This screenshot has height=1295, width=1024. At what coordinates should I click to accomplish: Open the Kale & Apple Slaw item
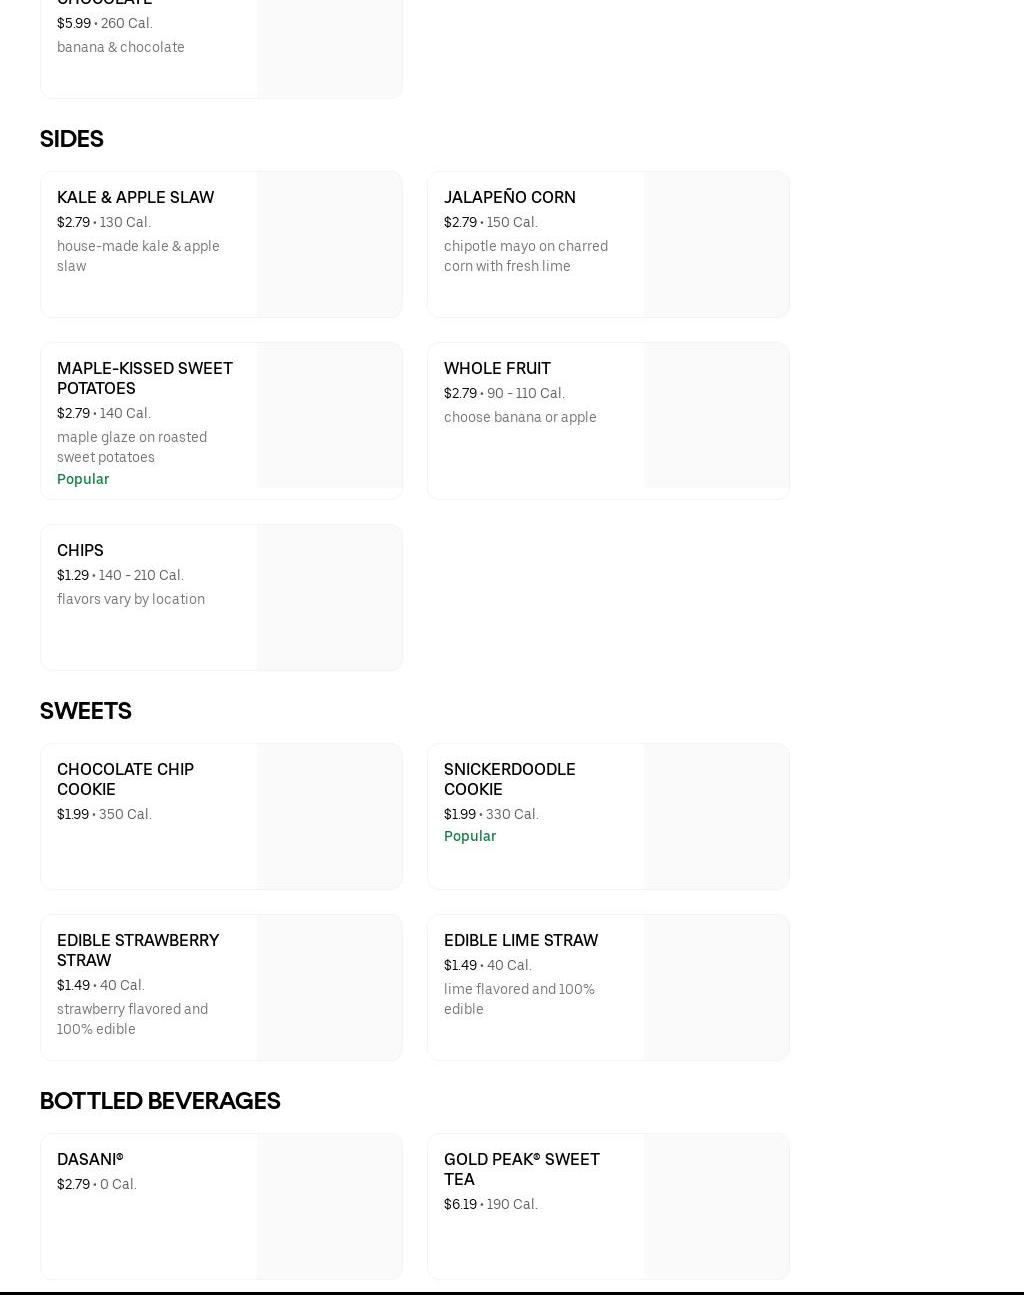click(x=135, y=197)
